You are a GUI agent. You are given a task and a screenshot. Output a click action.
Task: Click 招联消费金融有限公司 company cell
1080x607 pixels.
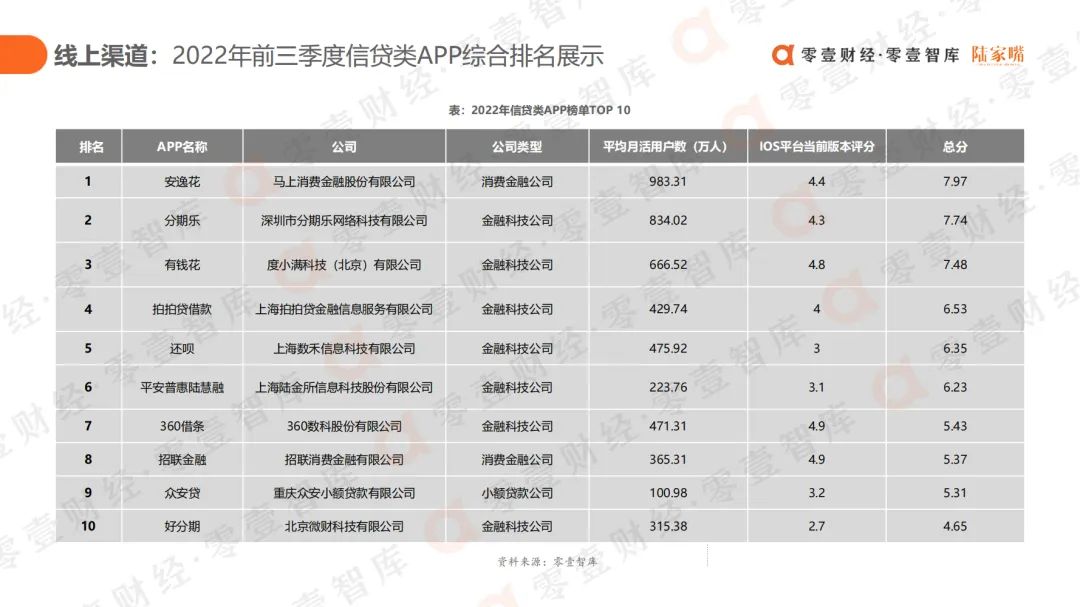point(344,460)
